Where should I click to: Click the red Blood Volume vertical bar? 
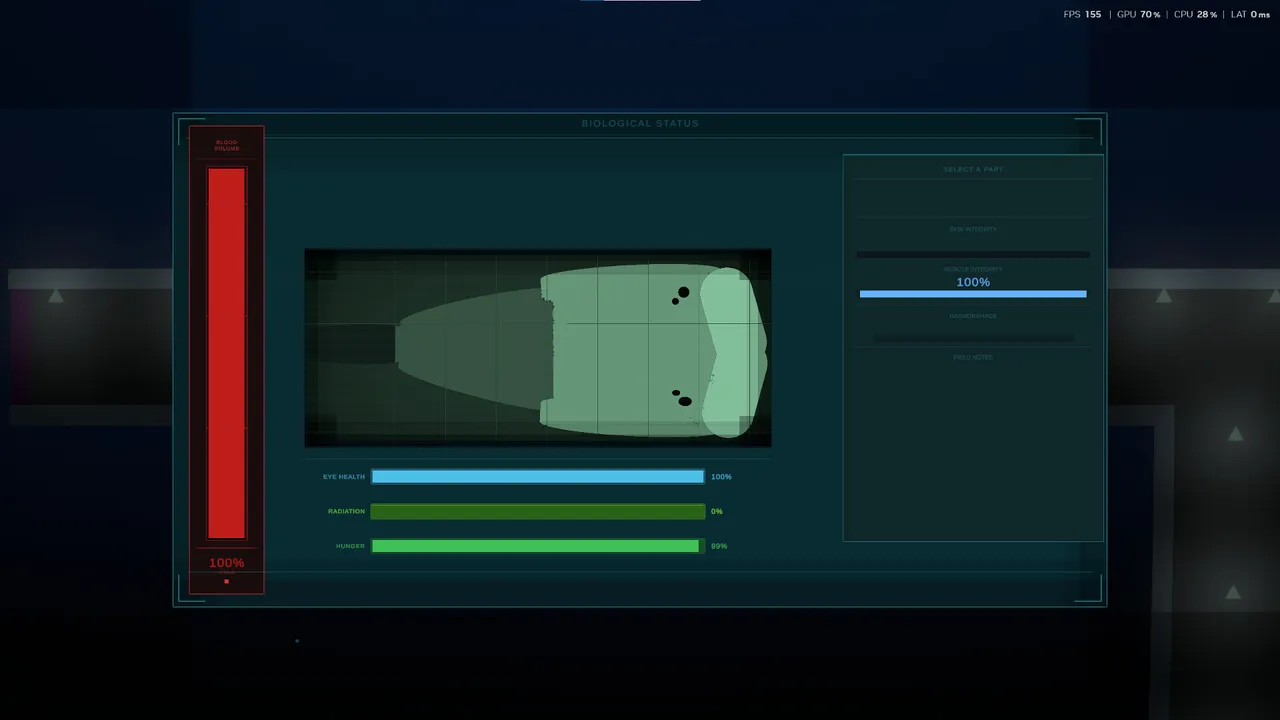click(x=226, y=353)
